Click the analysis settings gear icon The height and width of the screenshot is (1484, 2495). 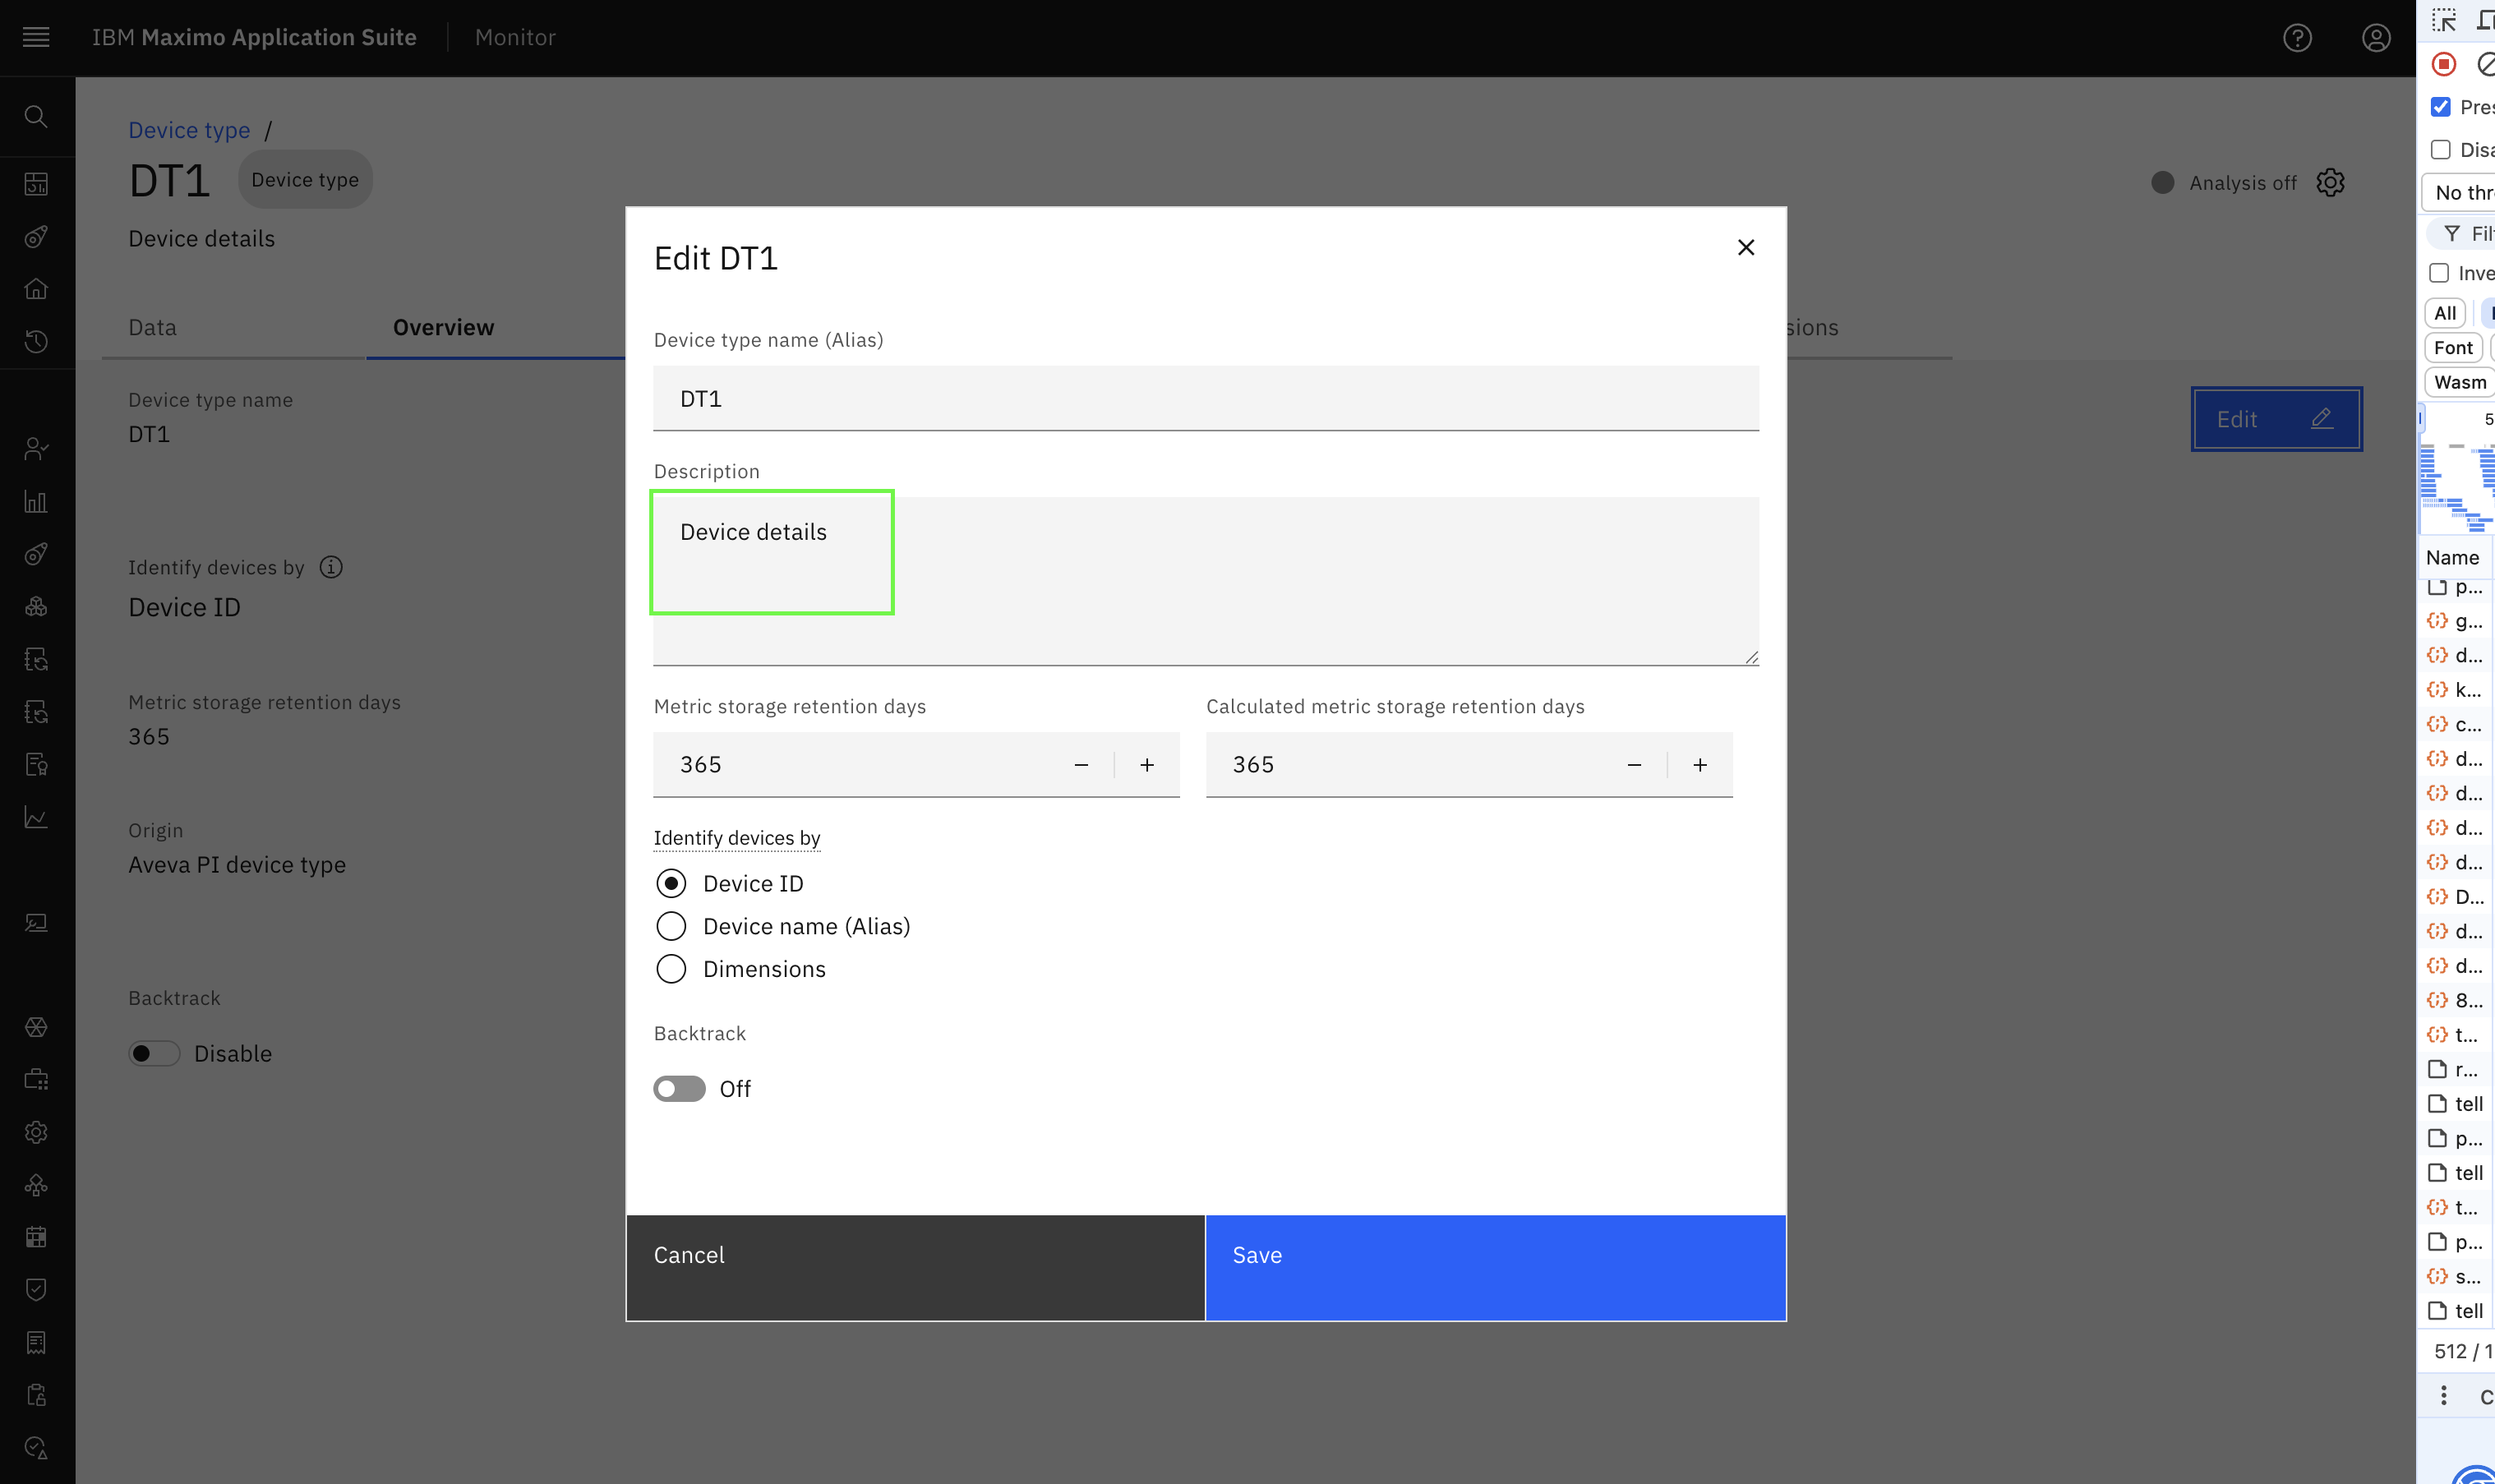click(2330, 182)
